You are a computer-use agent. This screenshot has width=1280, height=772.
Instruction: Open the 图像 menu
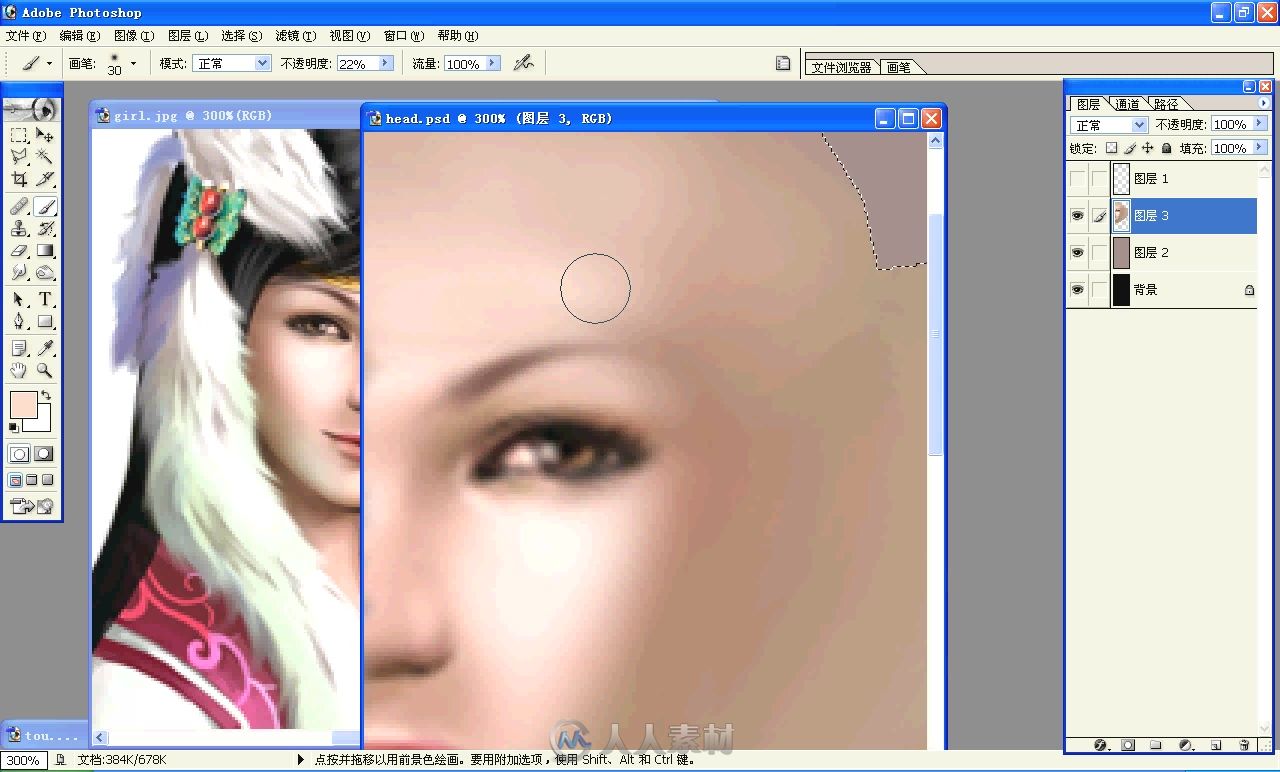click(134, 36)
